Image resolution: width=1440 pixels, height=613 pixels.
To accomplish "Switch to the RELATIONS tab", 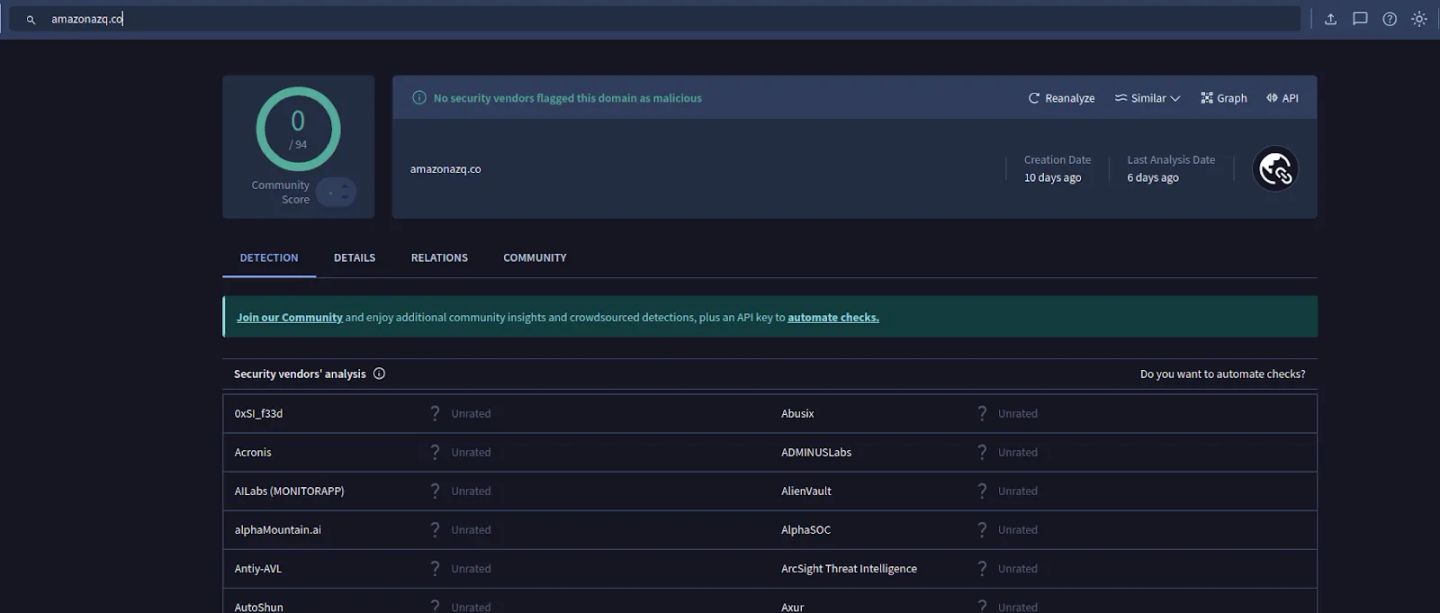I will pos(439,258).
